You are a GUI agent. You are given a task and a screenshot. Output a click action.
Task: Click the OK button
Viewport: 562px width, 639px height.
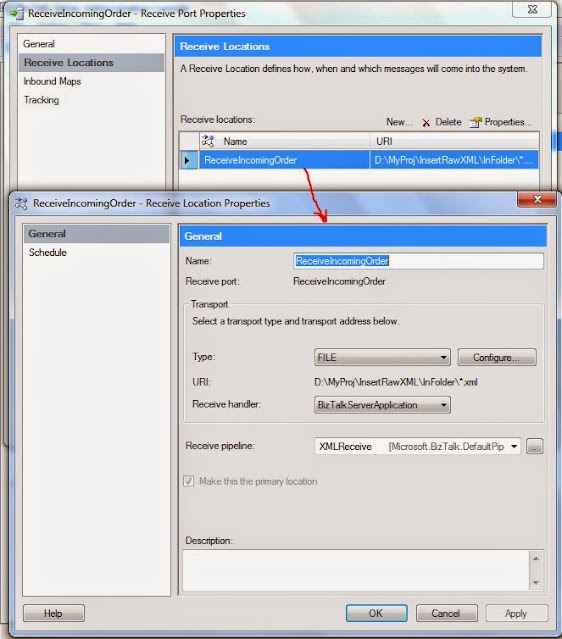(x=376, y=613)
